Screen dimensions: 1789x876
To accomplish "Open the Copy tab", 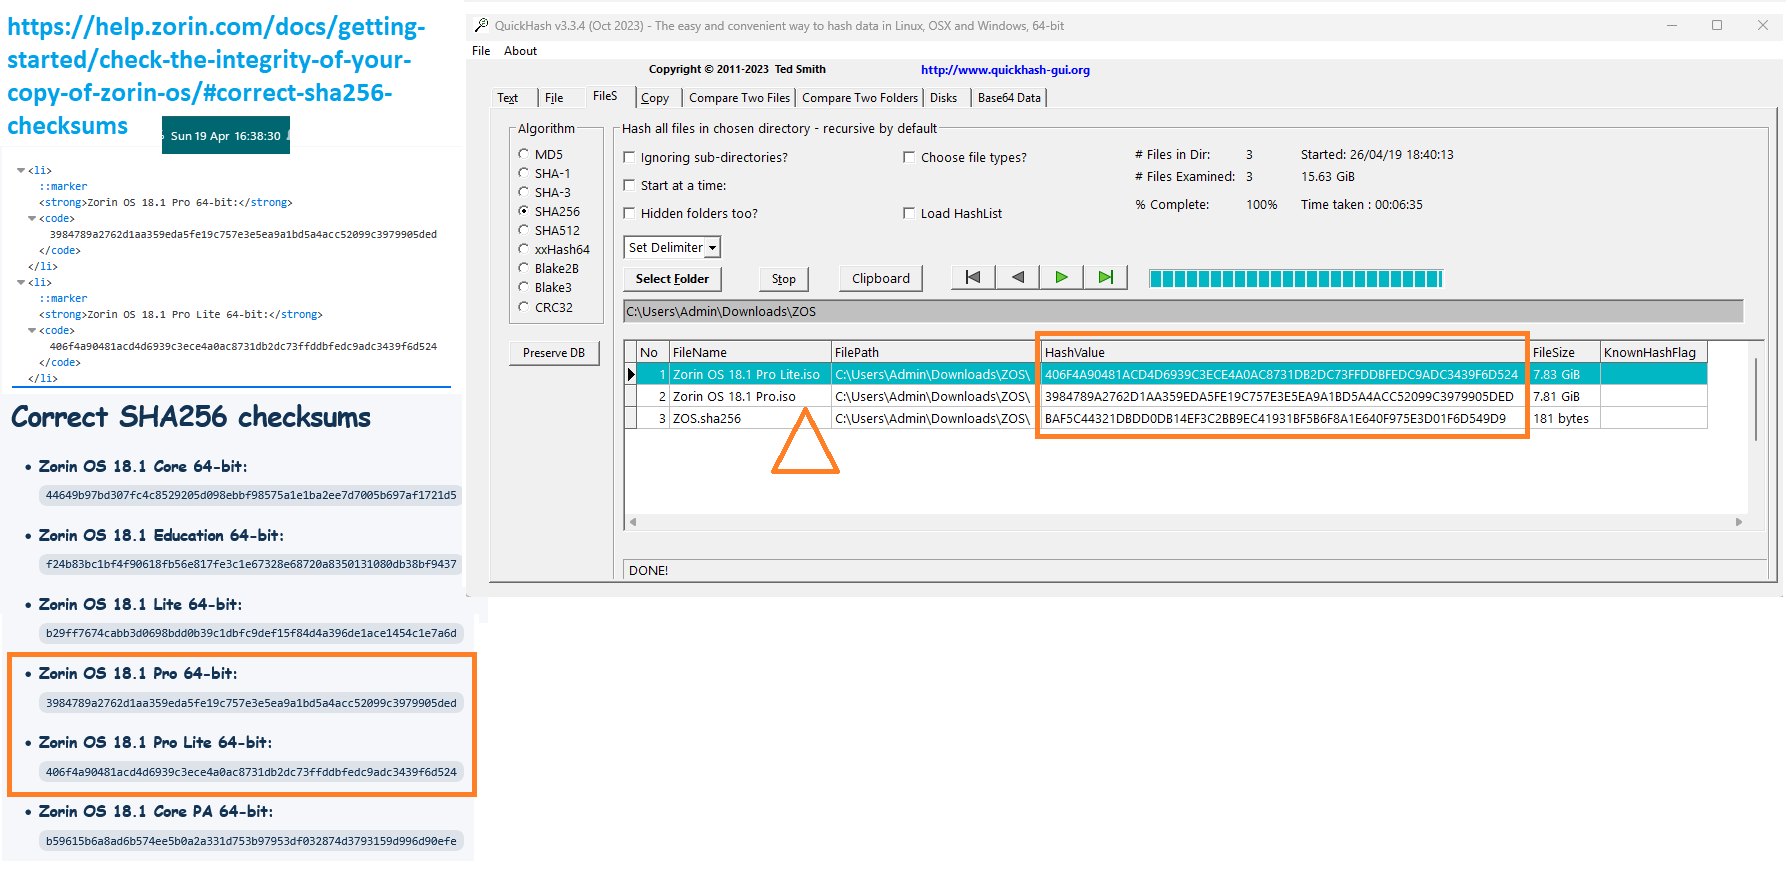I will coord(655,98).
